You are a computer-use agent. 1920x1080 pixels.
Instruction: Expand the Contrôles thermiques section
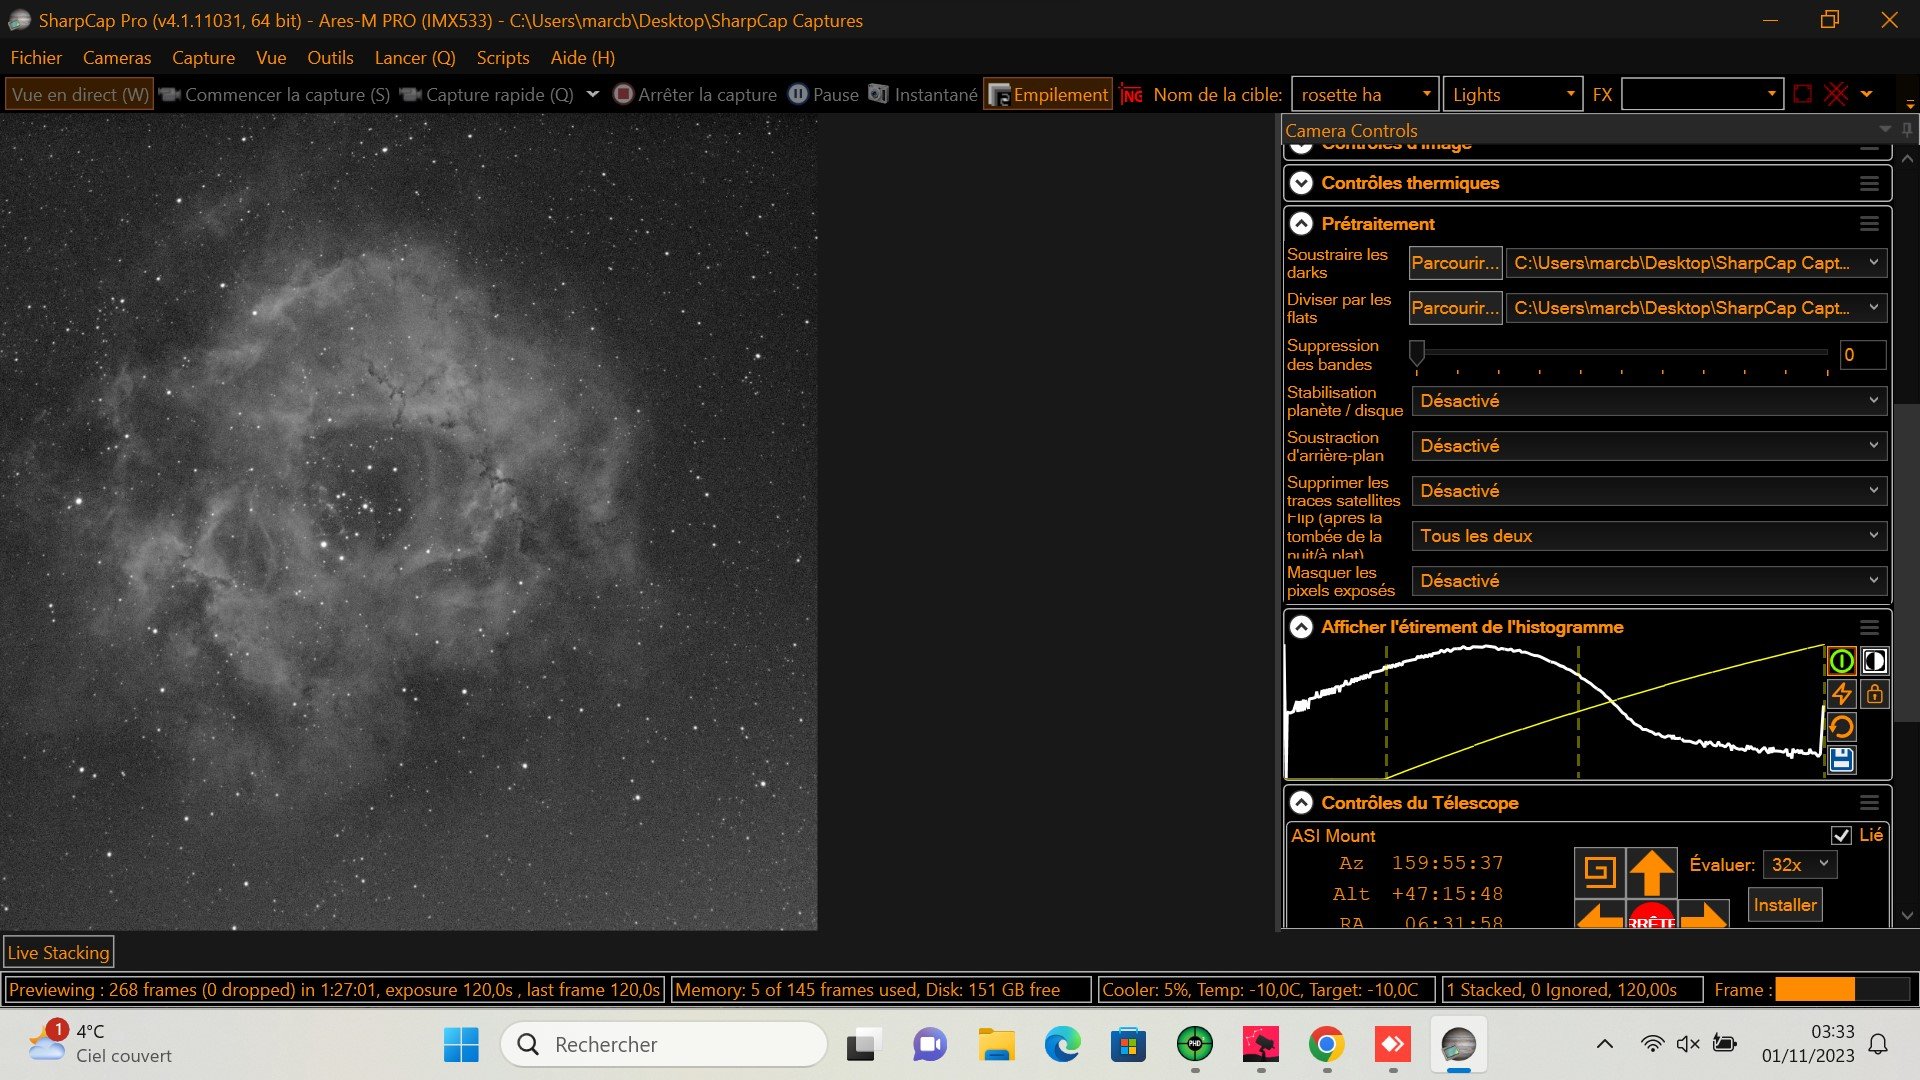pyautogui.click(x=1301, y=183)
